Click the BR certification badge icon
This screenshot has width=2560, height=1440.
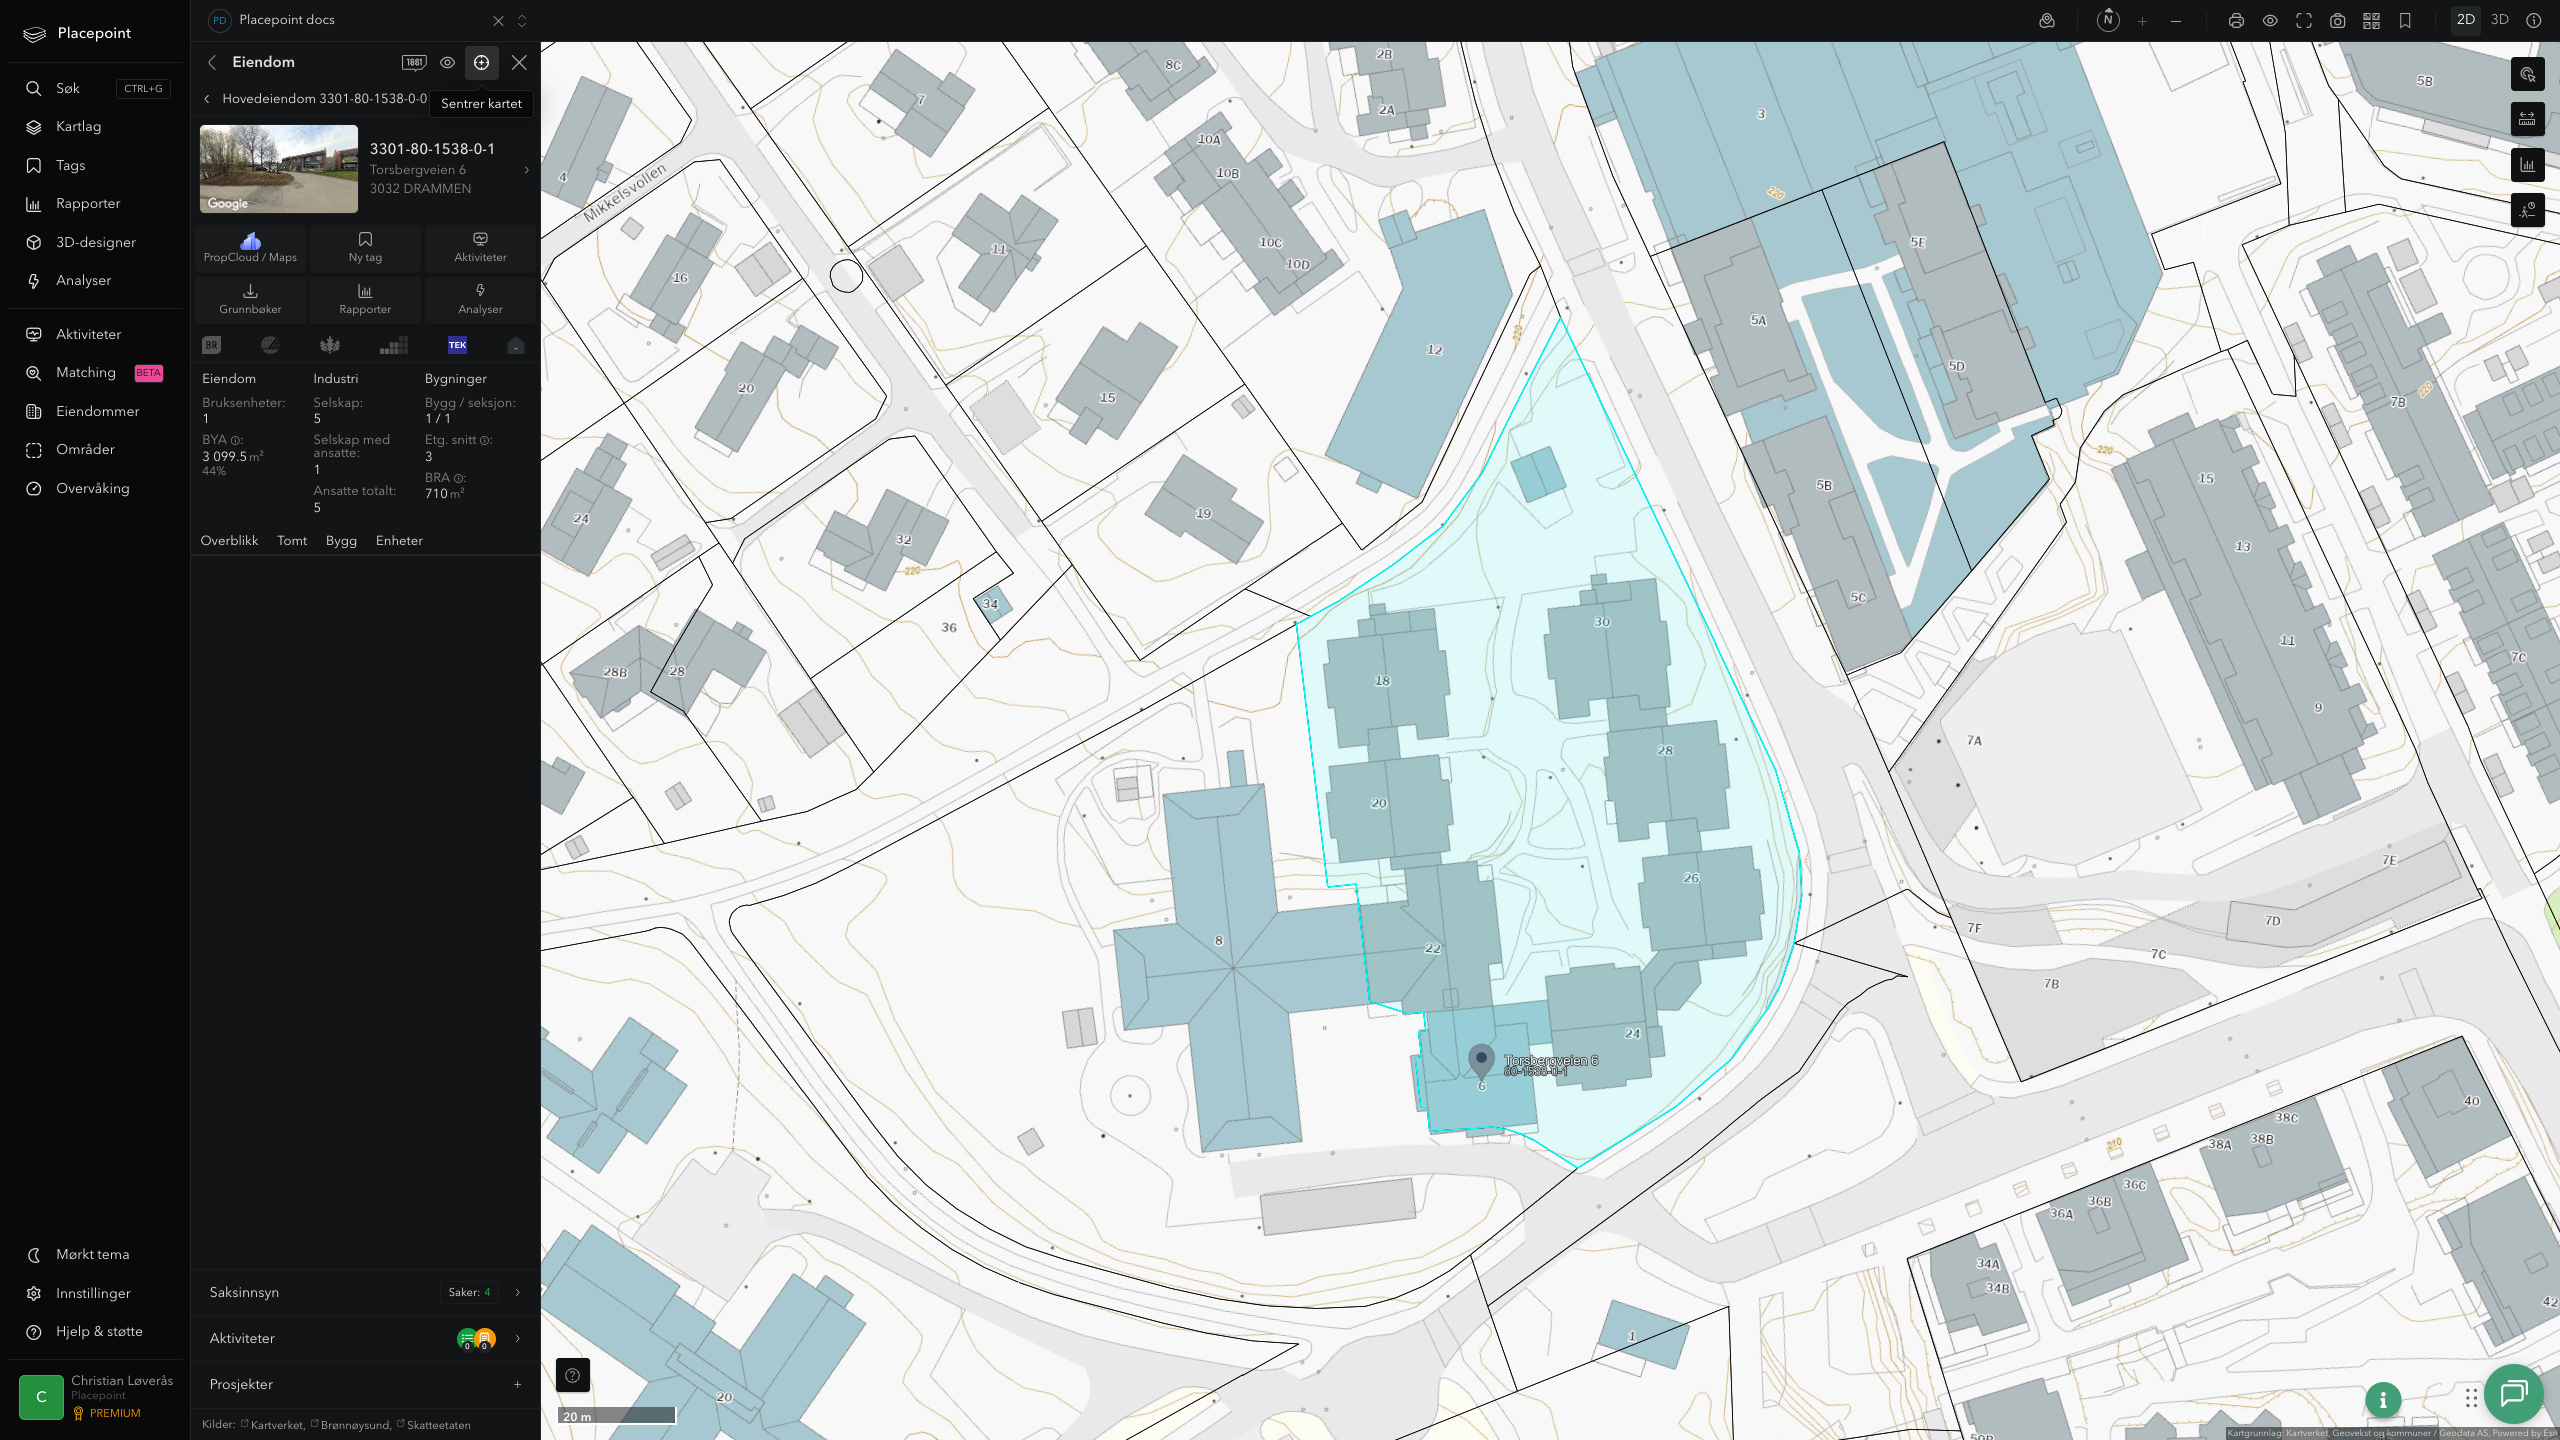[211, 345]
